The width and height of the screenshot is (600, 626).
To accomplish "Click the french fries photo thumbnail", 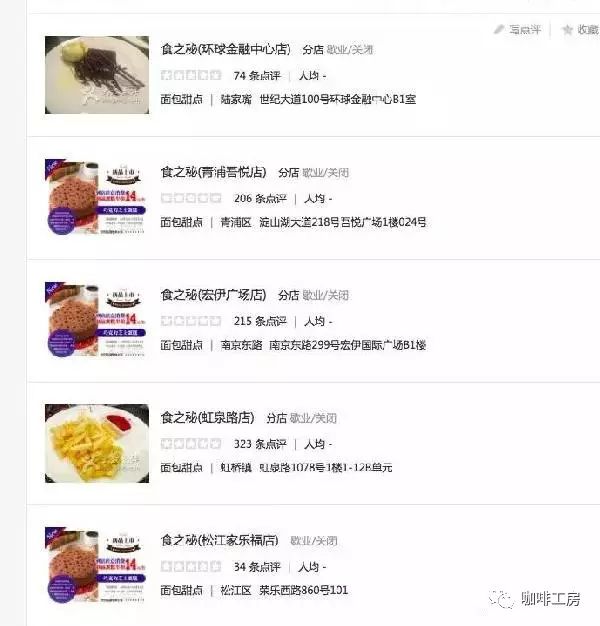I will (97, 444).
